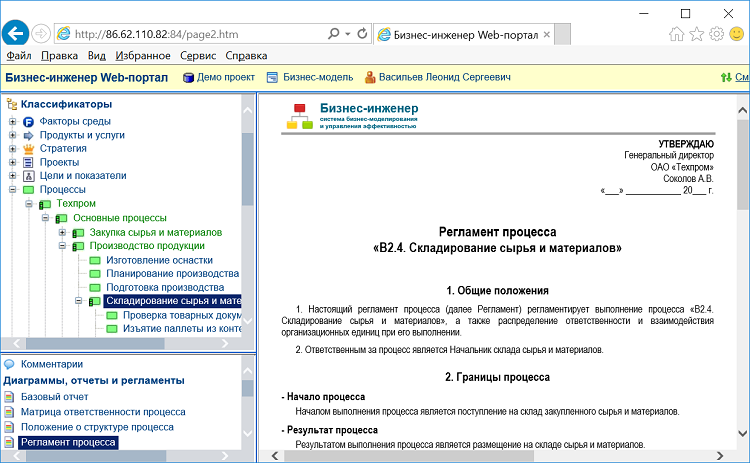Go back with the browser Back arrow
This screenshot has height=463, width=750.
tap(15, 33)
